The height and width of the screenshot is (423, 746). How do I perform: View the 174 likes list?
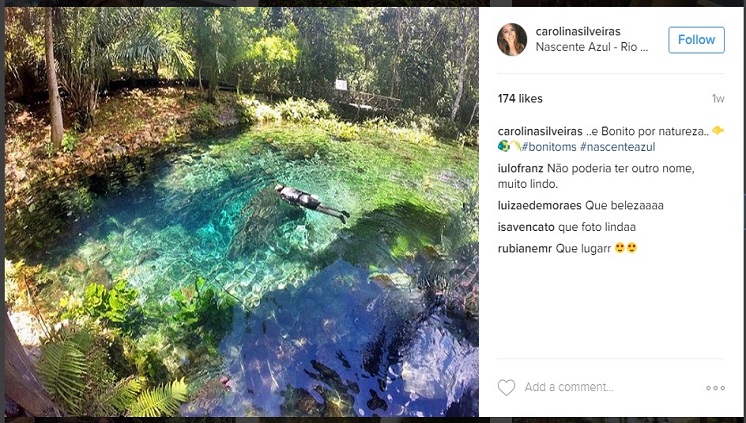pos(520,99)
